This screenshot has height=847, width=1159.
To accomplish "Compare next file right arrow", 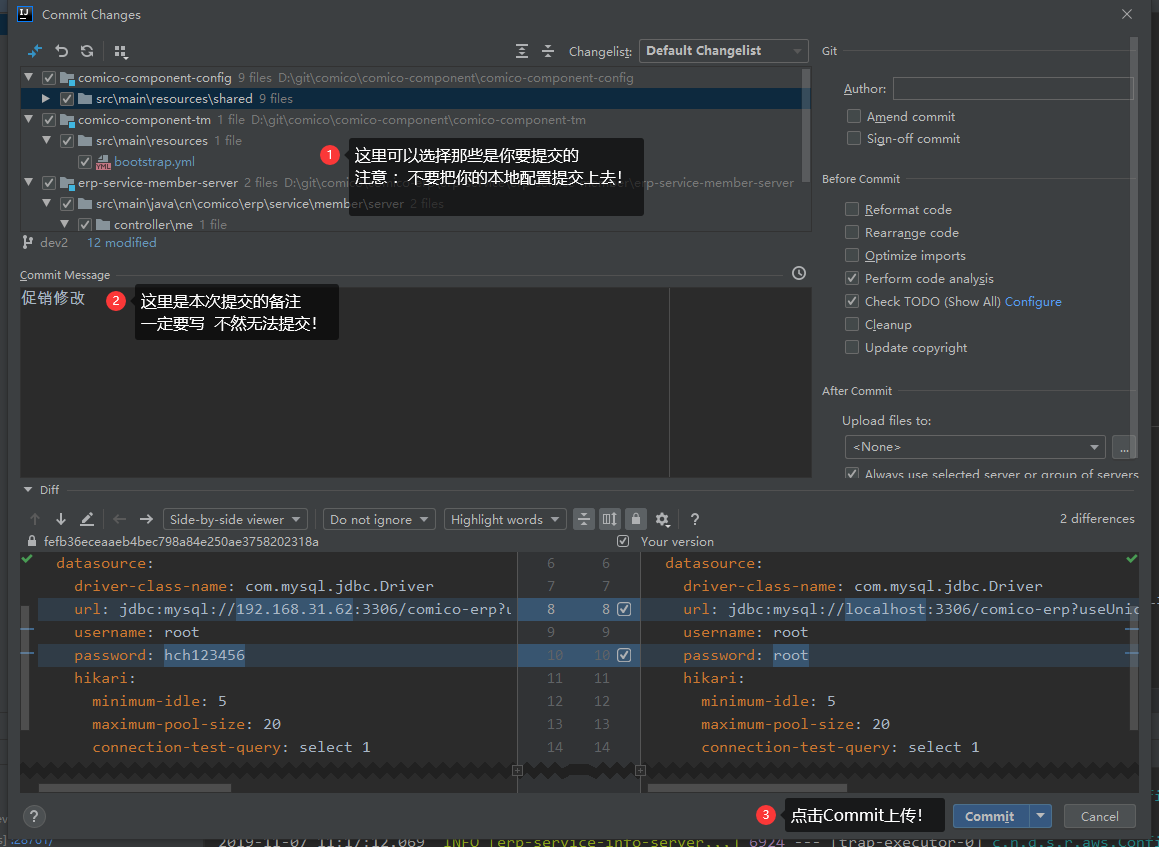I will click(146, 520).
